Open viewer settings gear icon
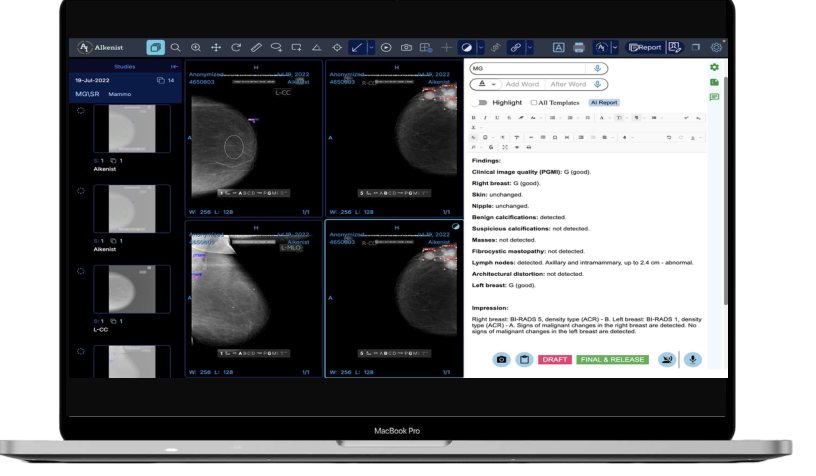 (717, 47)
